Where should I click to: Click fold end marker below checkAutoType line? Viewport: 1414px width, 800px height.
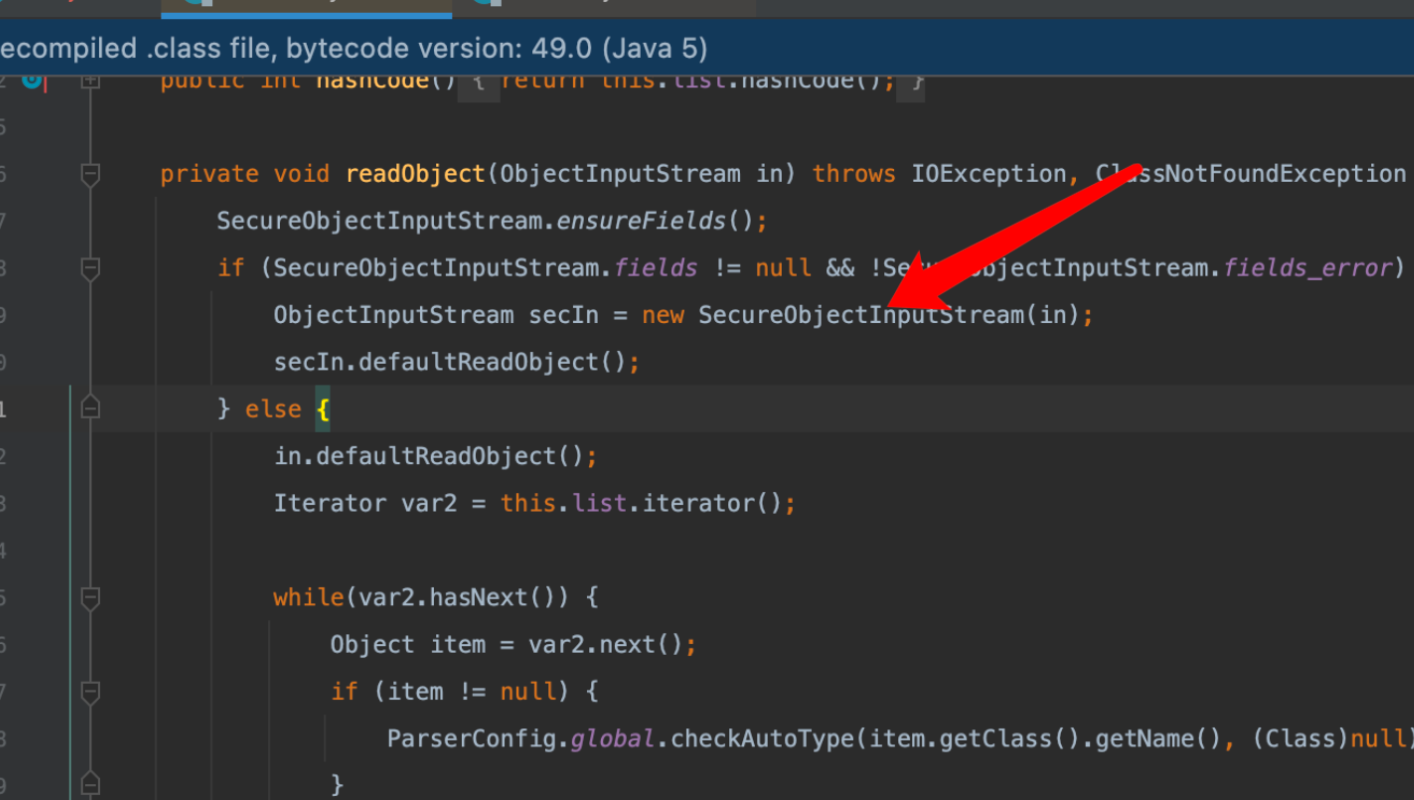tap(90, 783)
